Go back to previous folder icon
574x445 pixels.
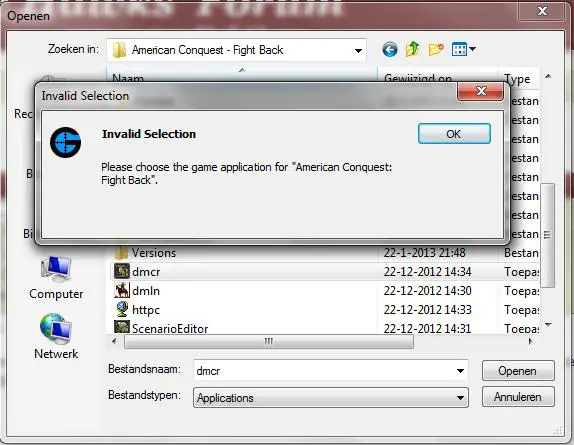(x=390, y=49)
